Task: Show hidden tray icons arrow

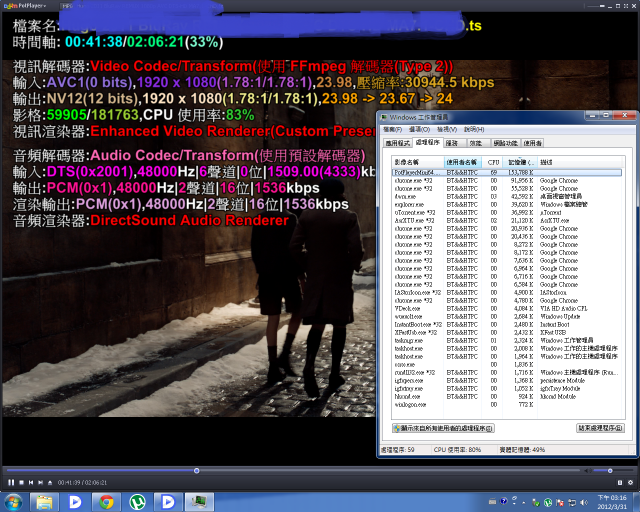Action: [x=523, y=503]
